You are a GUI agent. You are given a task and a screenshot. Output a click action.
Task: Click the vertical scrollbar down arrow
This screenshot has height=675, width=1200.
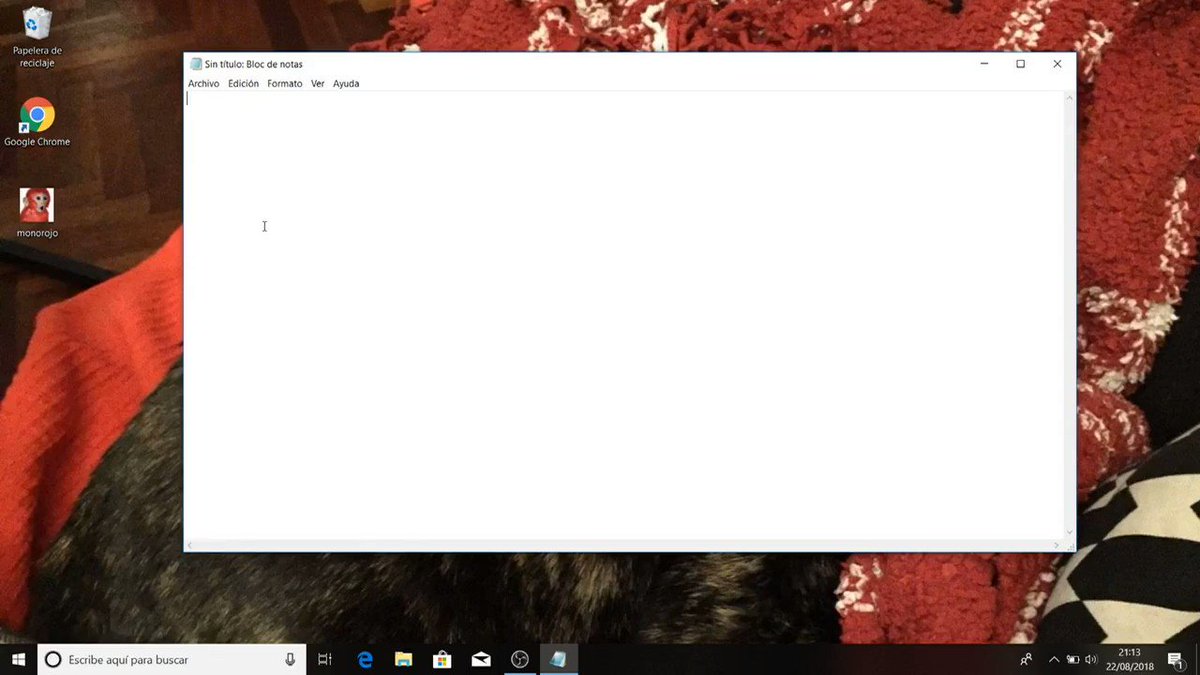(x=1071, y=533)
